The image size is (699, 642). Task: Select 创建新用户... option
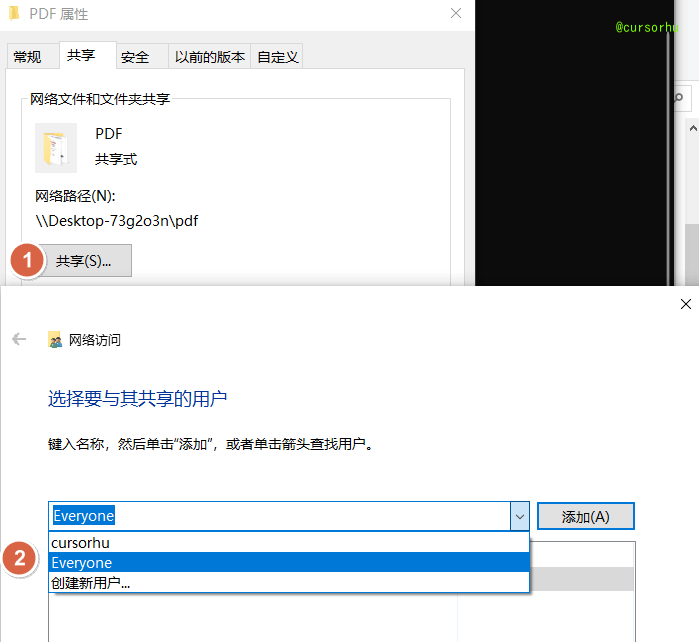tap(288, 582)
